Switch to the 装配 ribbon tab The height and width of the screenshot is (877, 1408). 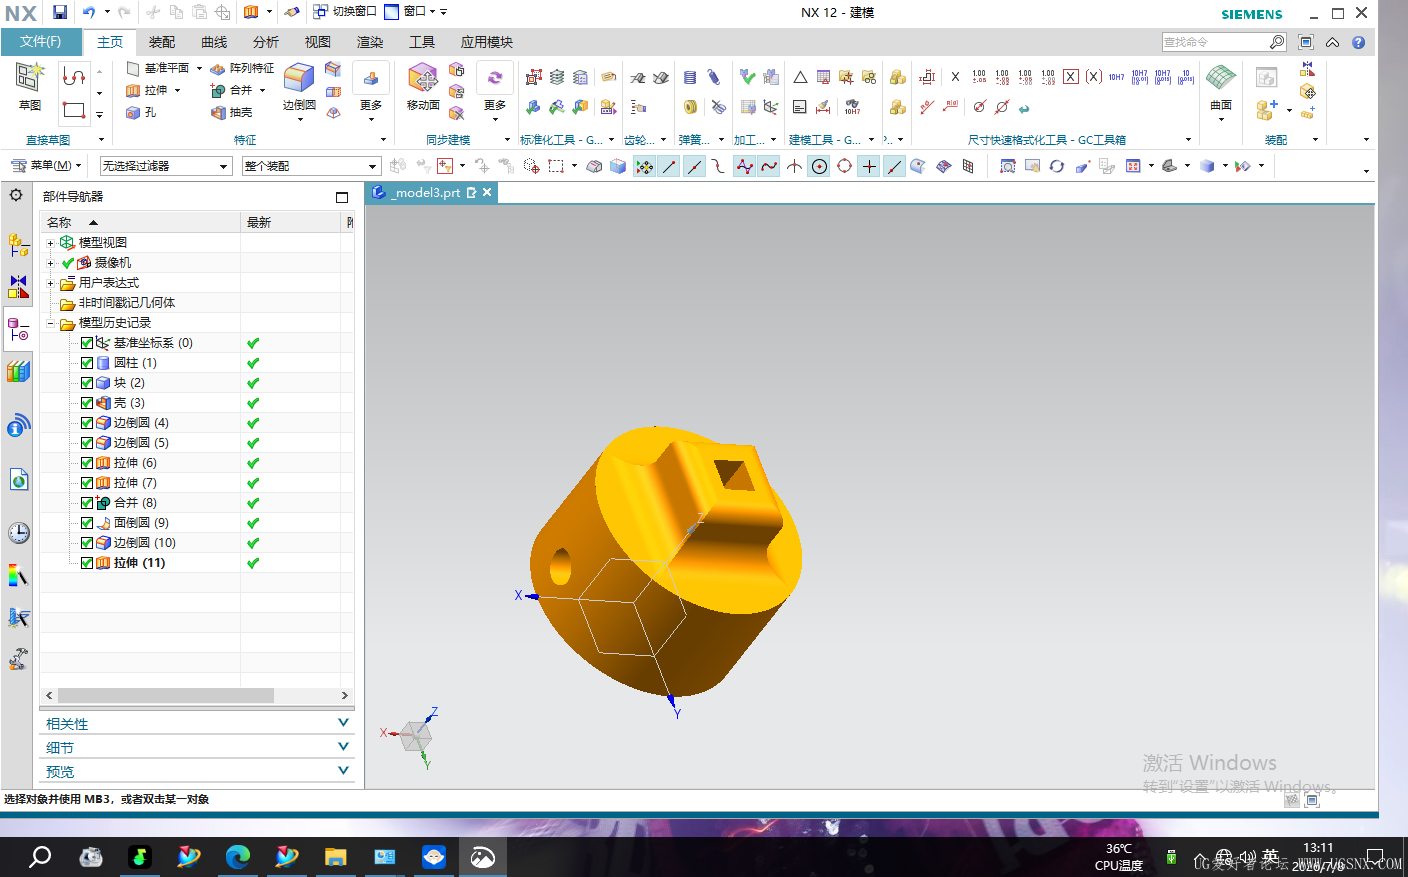pos(162,42)
